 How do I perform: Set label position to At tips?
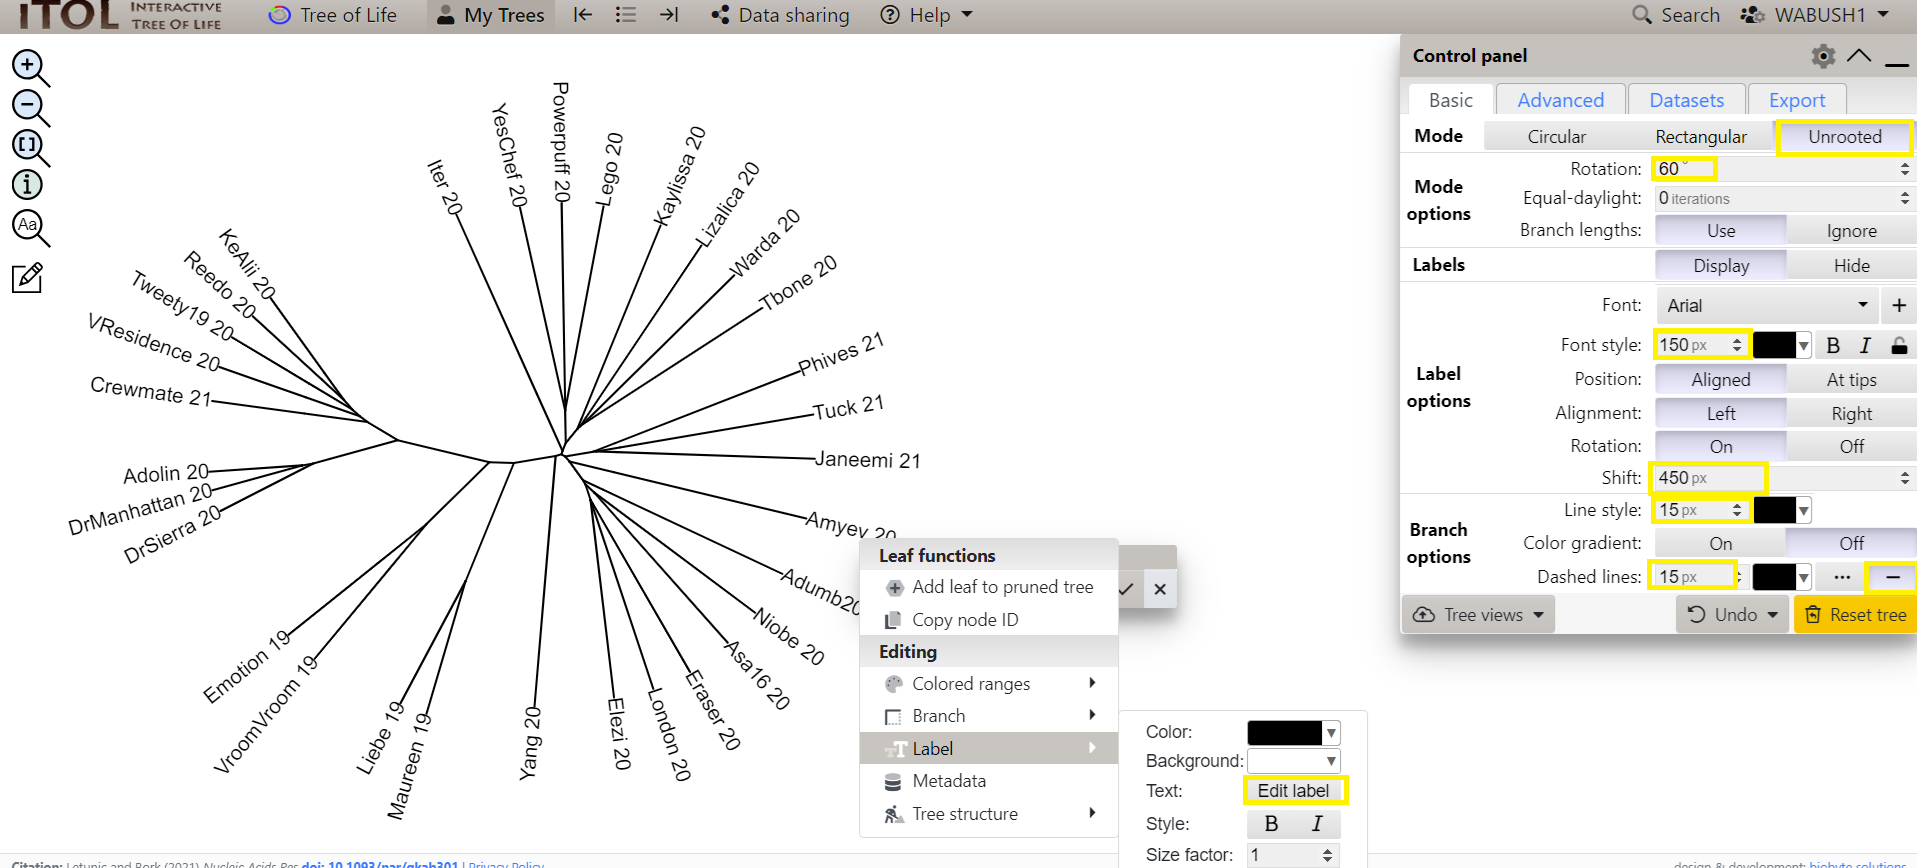1851,380
